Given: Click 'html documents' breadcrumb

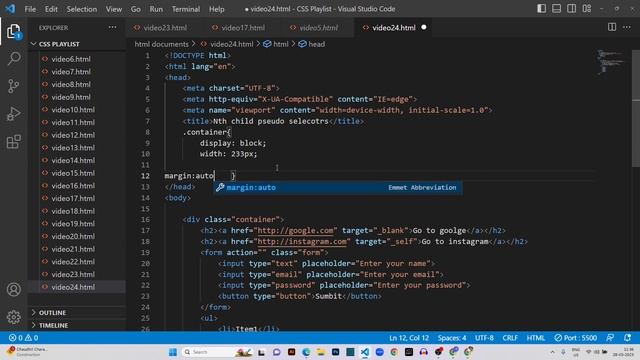Looking at the screenshot, I should (x=162, y=44).
